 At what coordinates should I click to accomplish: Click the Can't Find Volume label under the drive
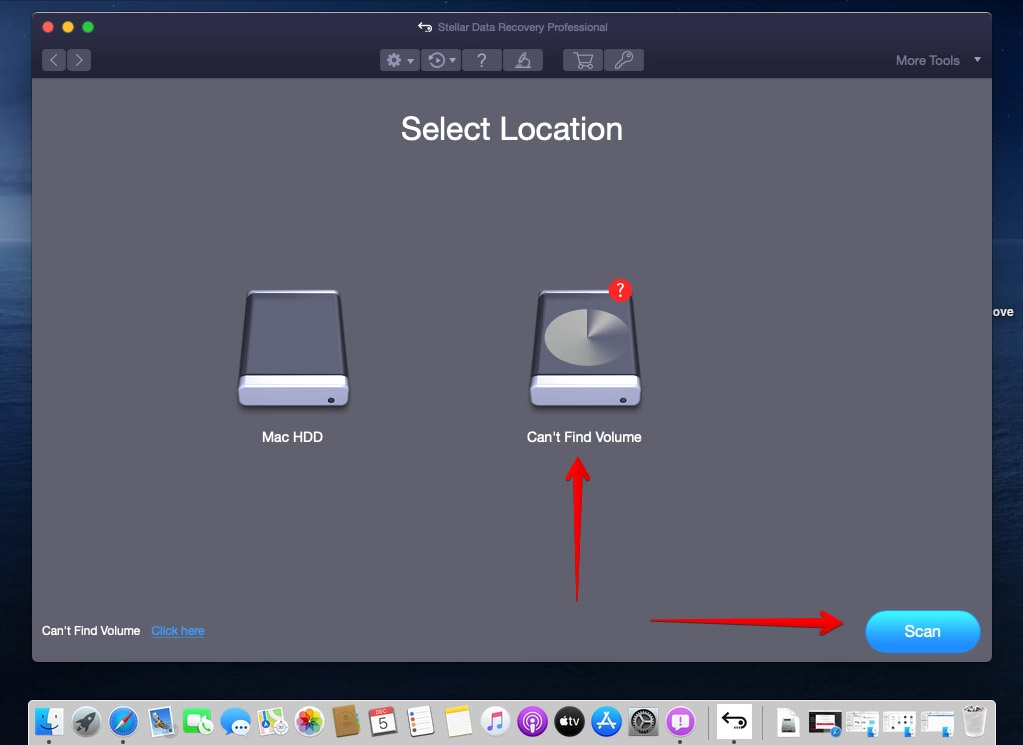584,437
